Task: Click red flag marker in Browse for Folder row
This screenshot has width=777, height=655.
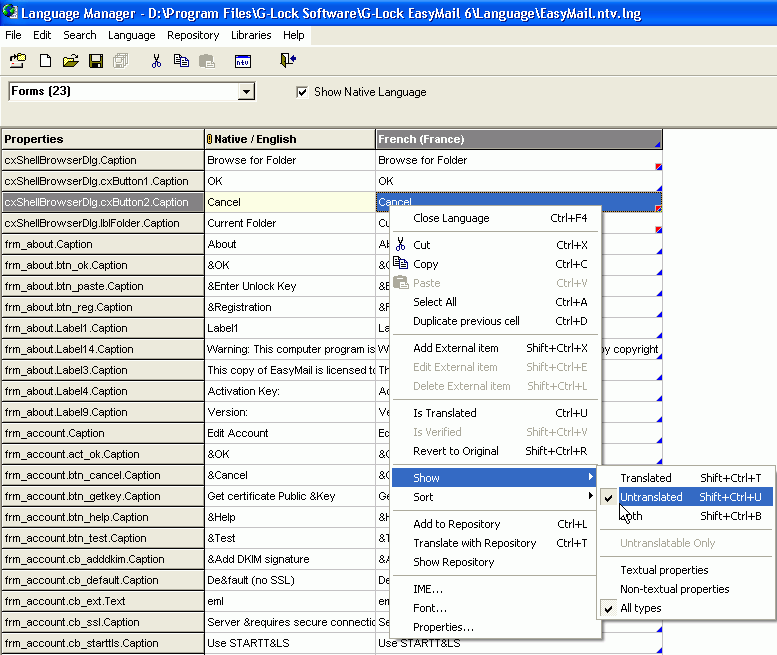Action: pos(659,166)
